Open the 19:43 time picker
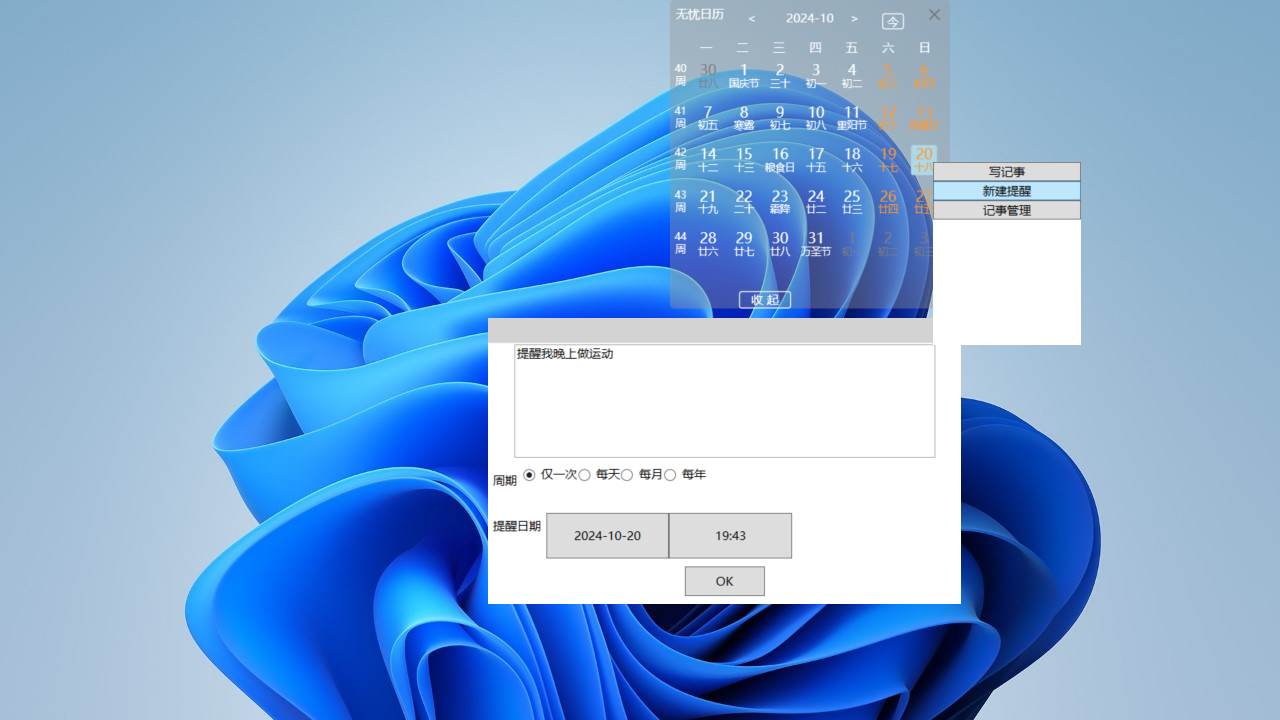This screenshot has width=1280, height=720. [x=730, y=535]
